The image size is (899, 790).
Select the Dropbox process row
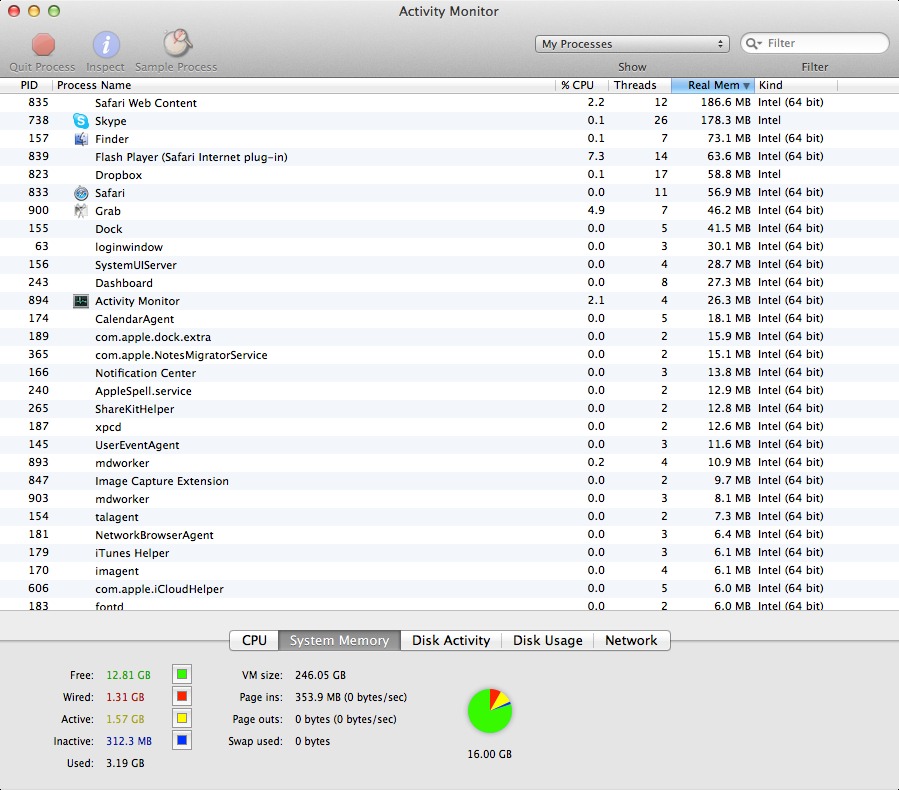[x=450, y=174]
